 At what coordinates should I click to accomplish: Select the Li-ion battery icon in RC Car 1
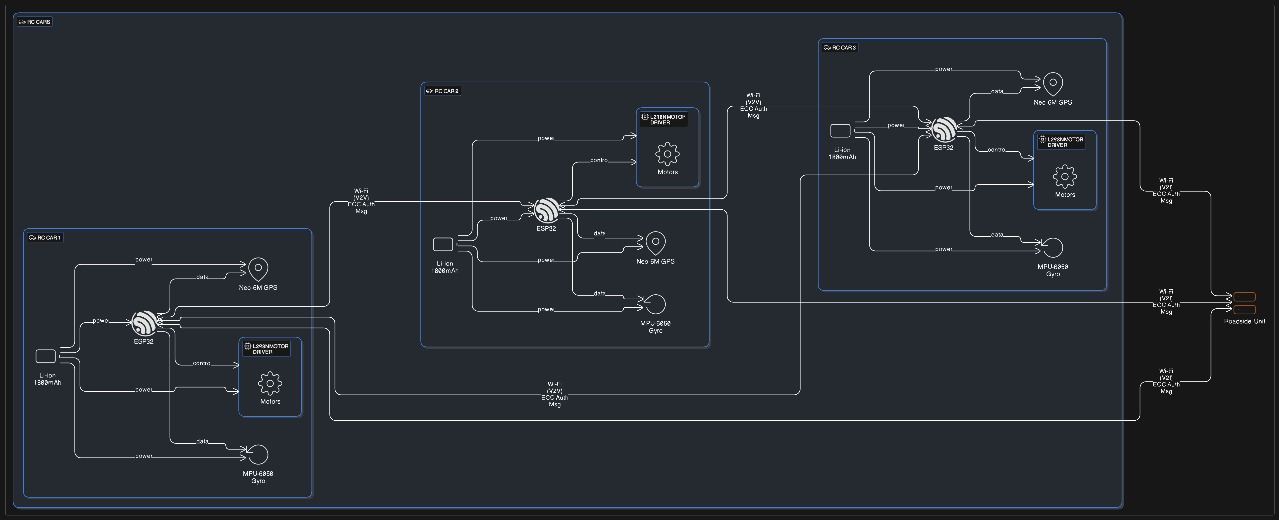(x=45, y=355)
